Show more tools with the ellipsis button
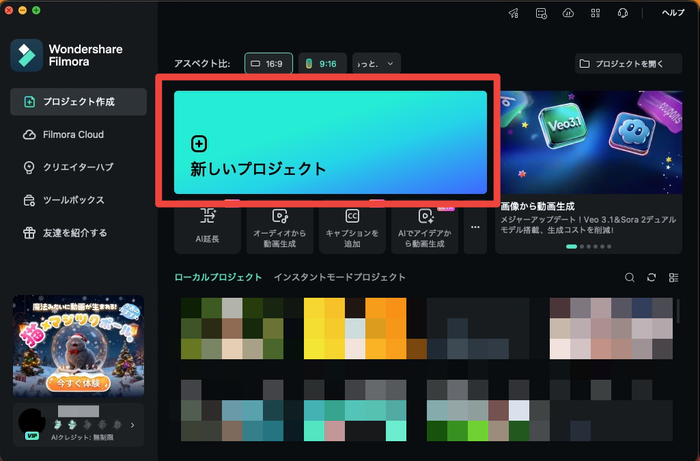Viewport: 700px width, 461px height. click(x=475, y=228)
